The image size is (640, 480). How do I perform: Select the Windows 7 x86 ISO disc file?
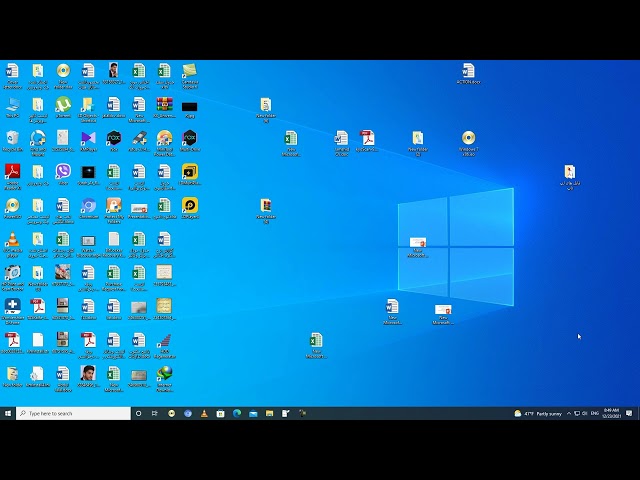[468, 143]
